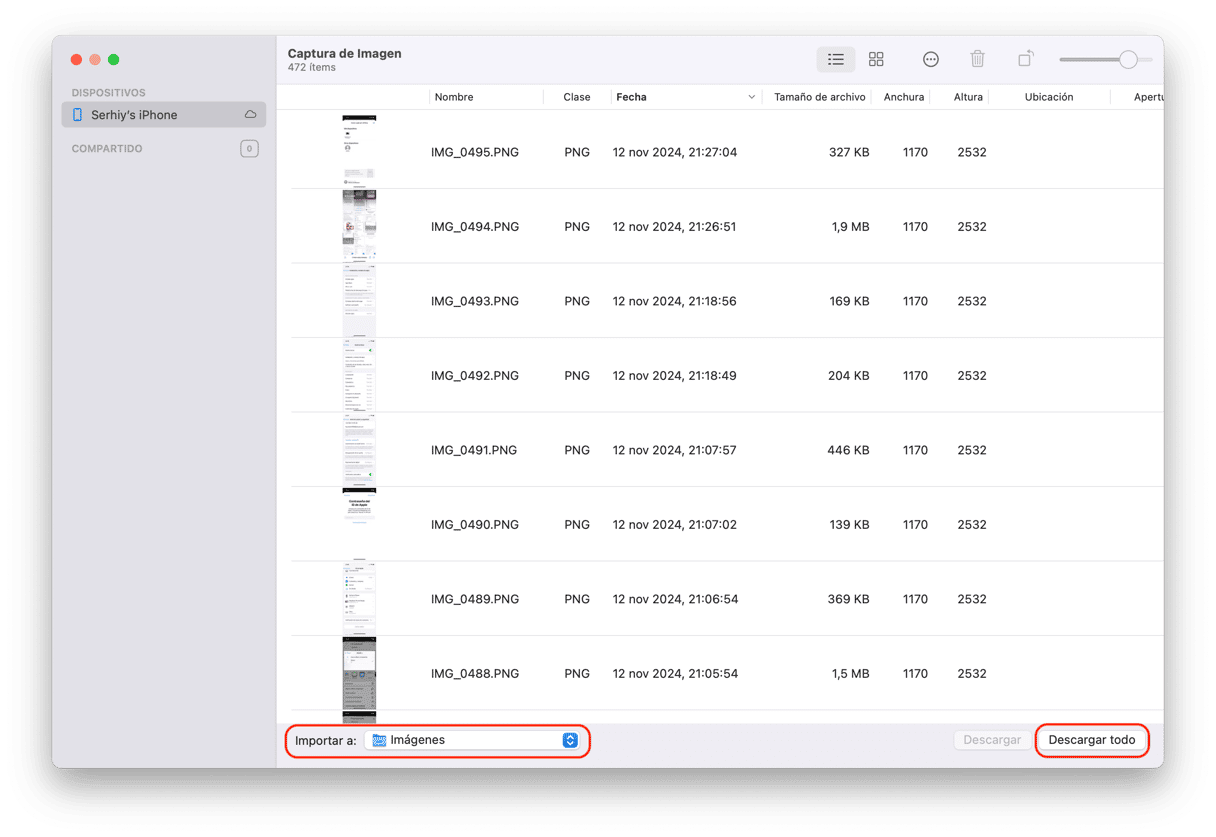Screen dimensions: 1216x837
Task: Click file size 1,9 MB
Action: [850, 227]
